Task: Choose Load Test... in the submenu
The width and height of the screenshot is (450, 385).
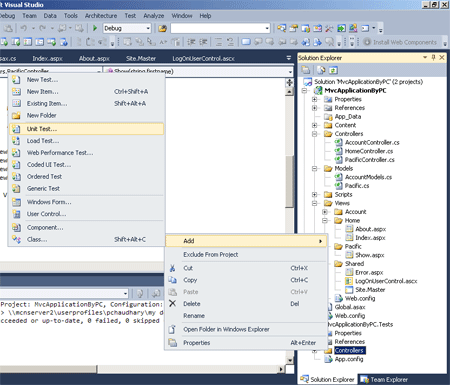Action: point(87,141)
